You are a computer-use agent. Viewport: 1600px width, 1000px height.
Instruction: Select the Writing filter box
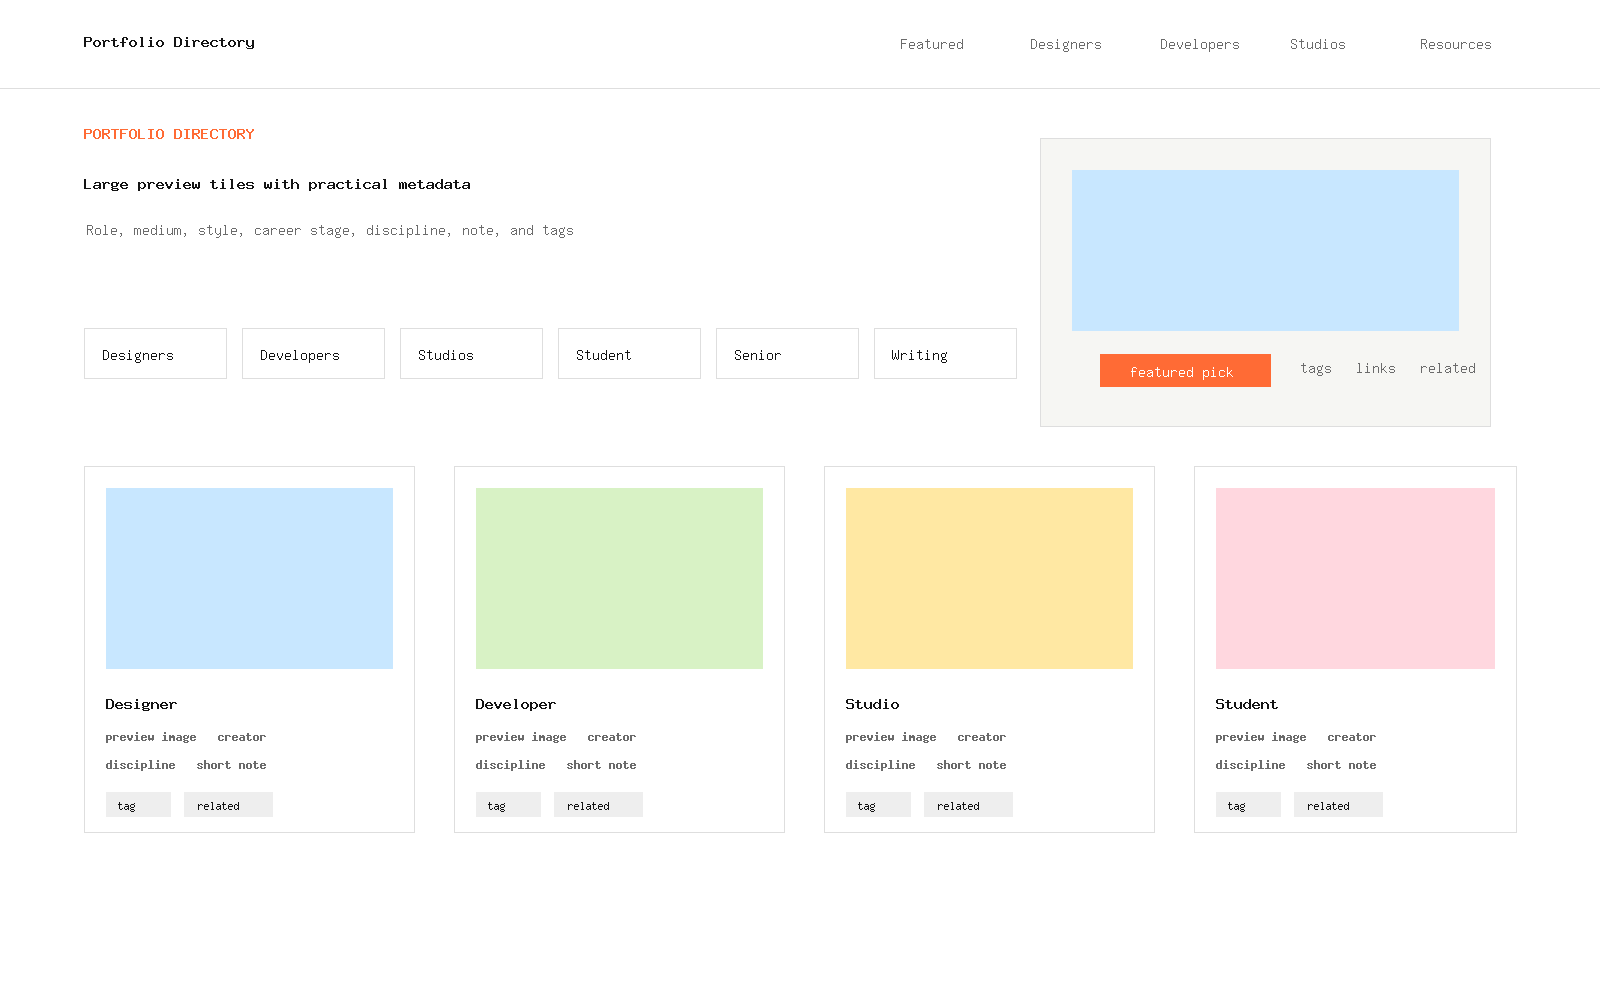945,354
